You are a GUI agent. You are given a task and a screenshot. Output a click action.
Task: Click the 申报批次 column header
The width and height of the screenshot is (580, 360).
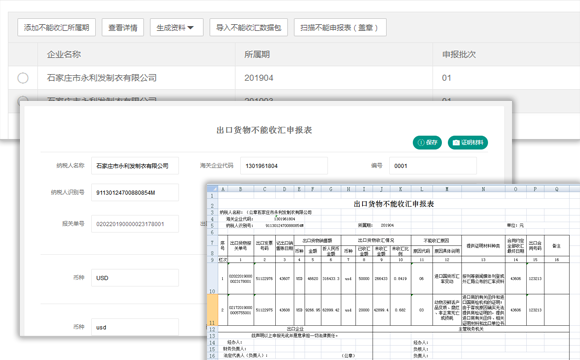[x=459, y=54]
